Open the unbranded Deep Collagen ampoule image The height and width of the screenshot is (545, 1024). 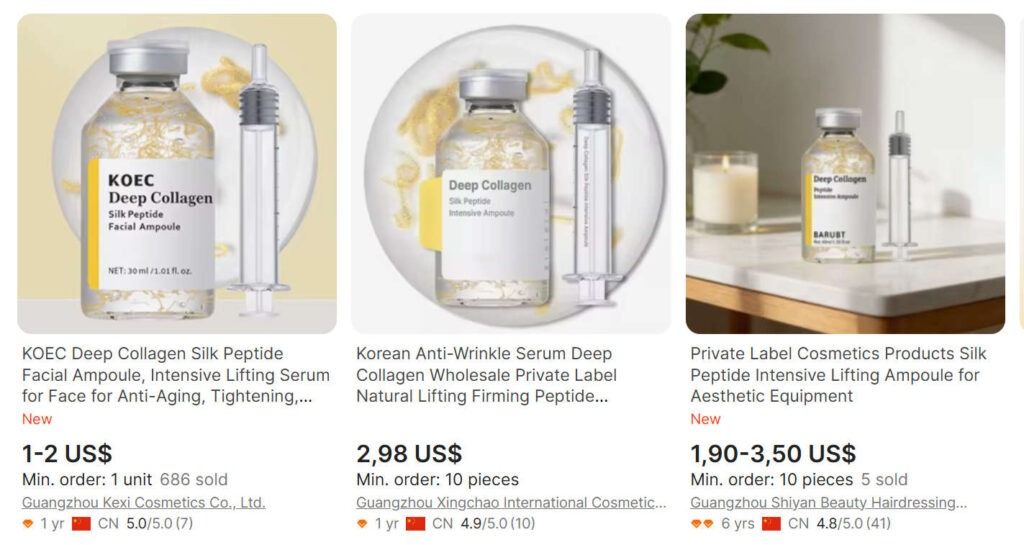511,174
